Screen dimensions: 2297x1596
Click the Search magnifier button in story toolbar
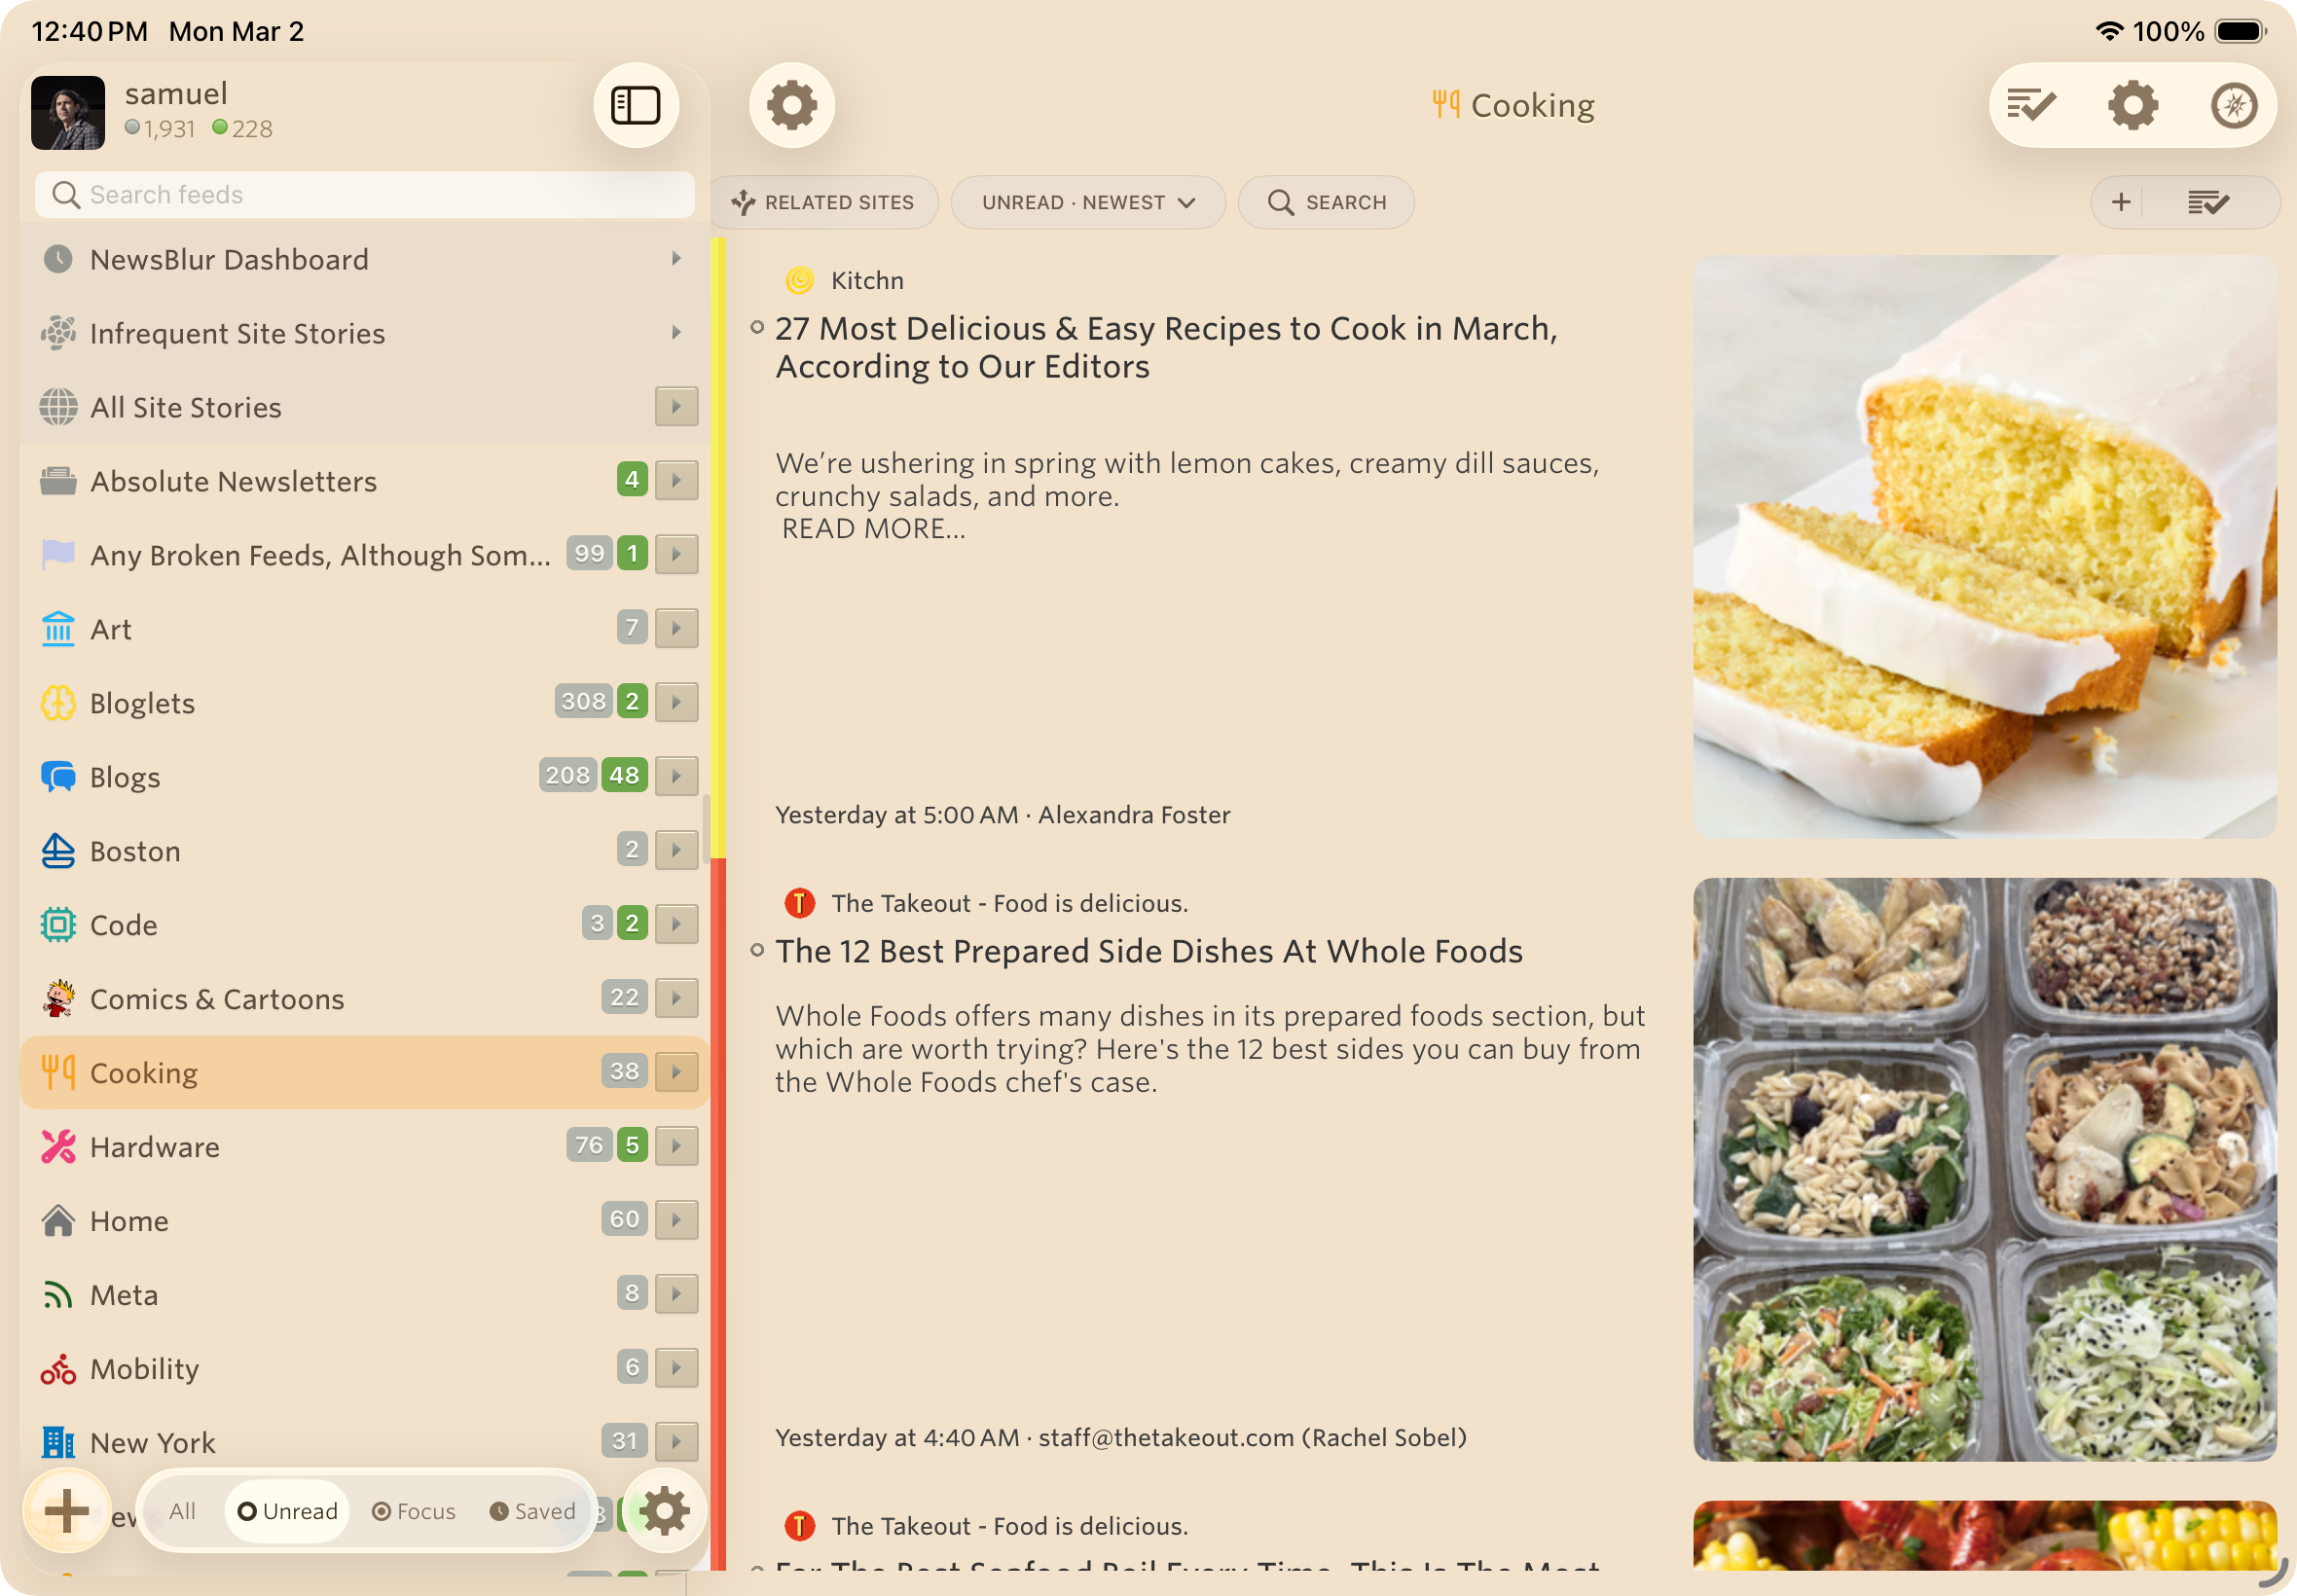pos(1325,203)
